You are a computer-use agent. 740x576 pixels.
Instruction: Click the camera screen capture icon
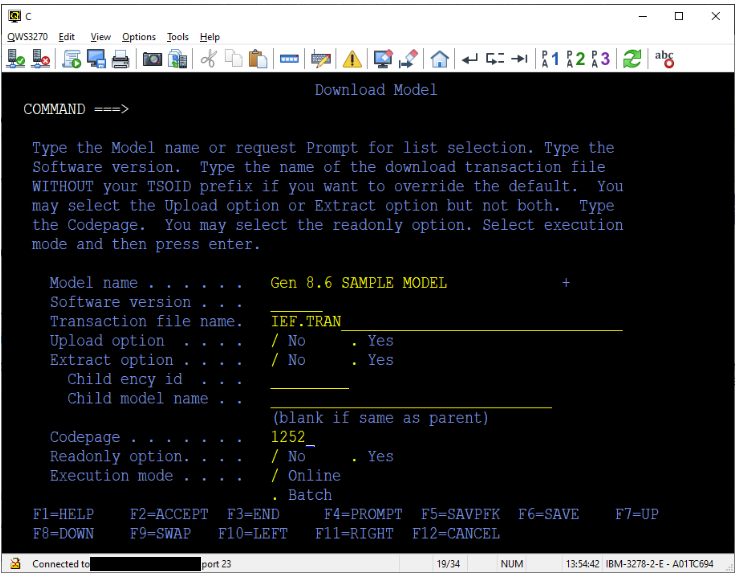click(x=152, y=59)
